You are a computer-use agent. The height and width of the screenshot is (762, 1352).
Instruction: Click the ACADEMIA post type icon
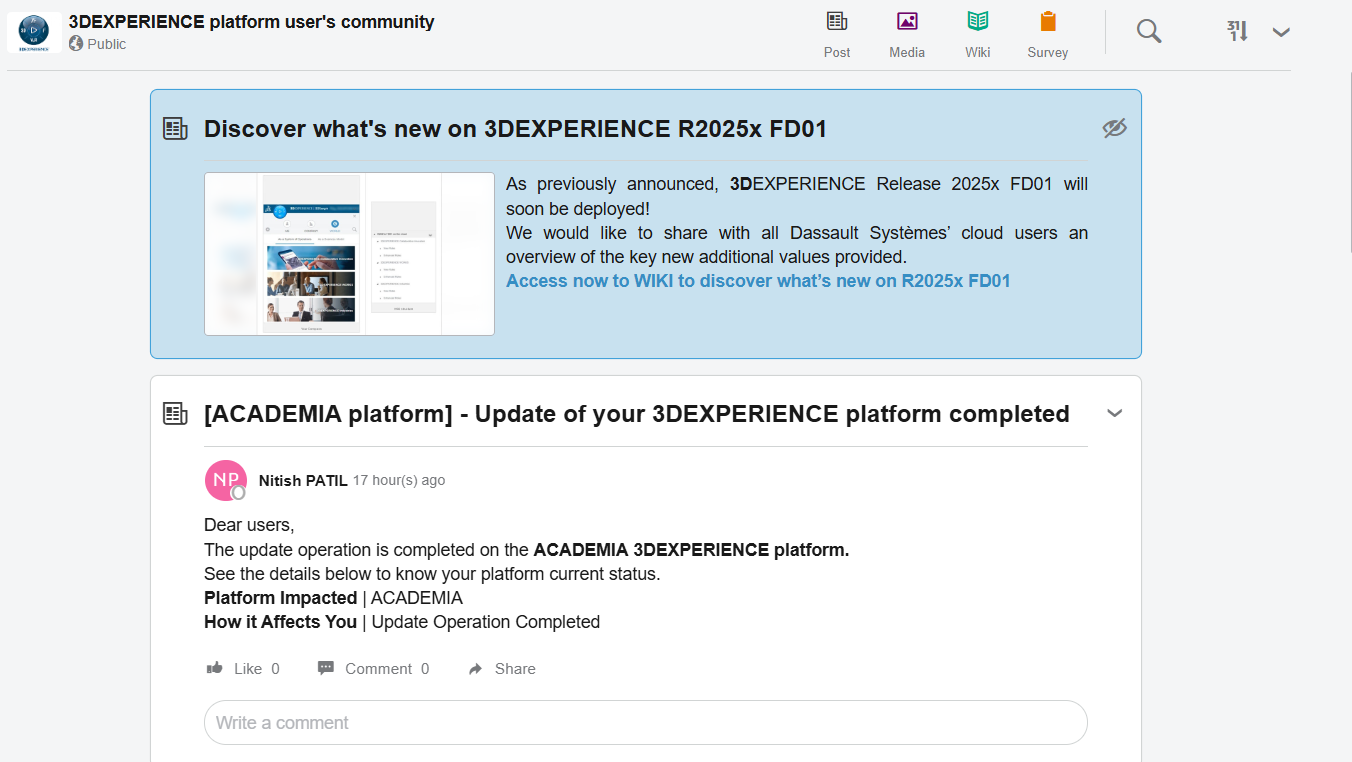tap(175, 414)
